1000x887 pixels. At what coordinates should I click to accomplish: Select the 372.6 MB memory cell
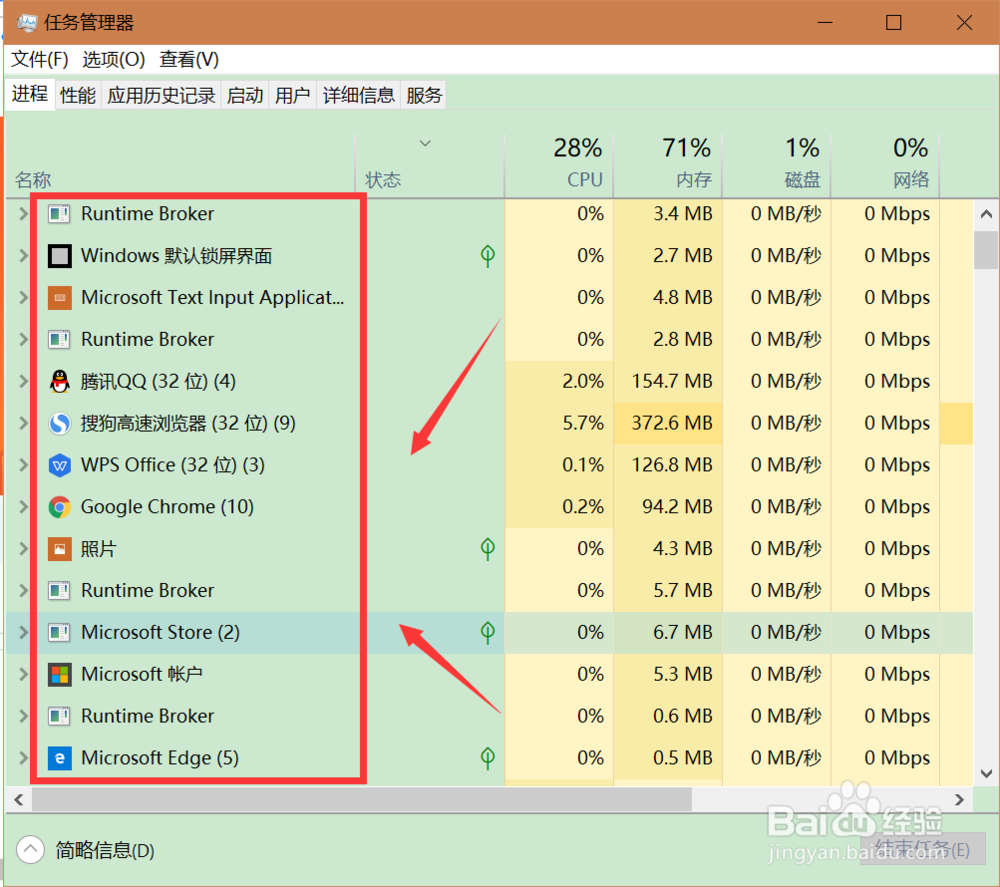pyautogui.click(x=668, y=423)
